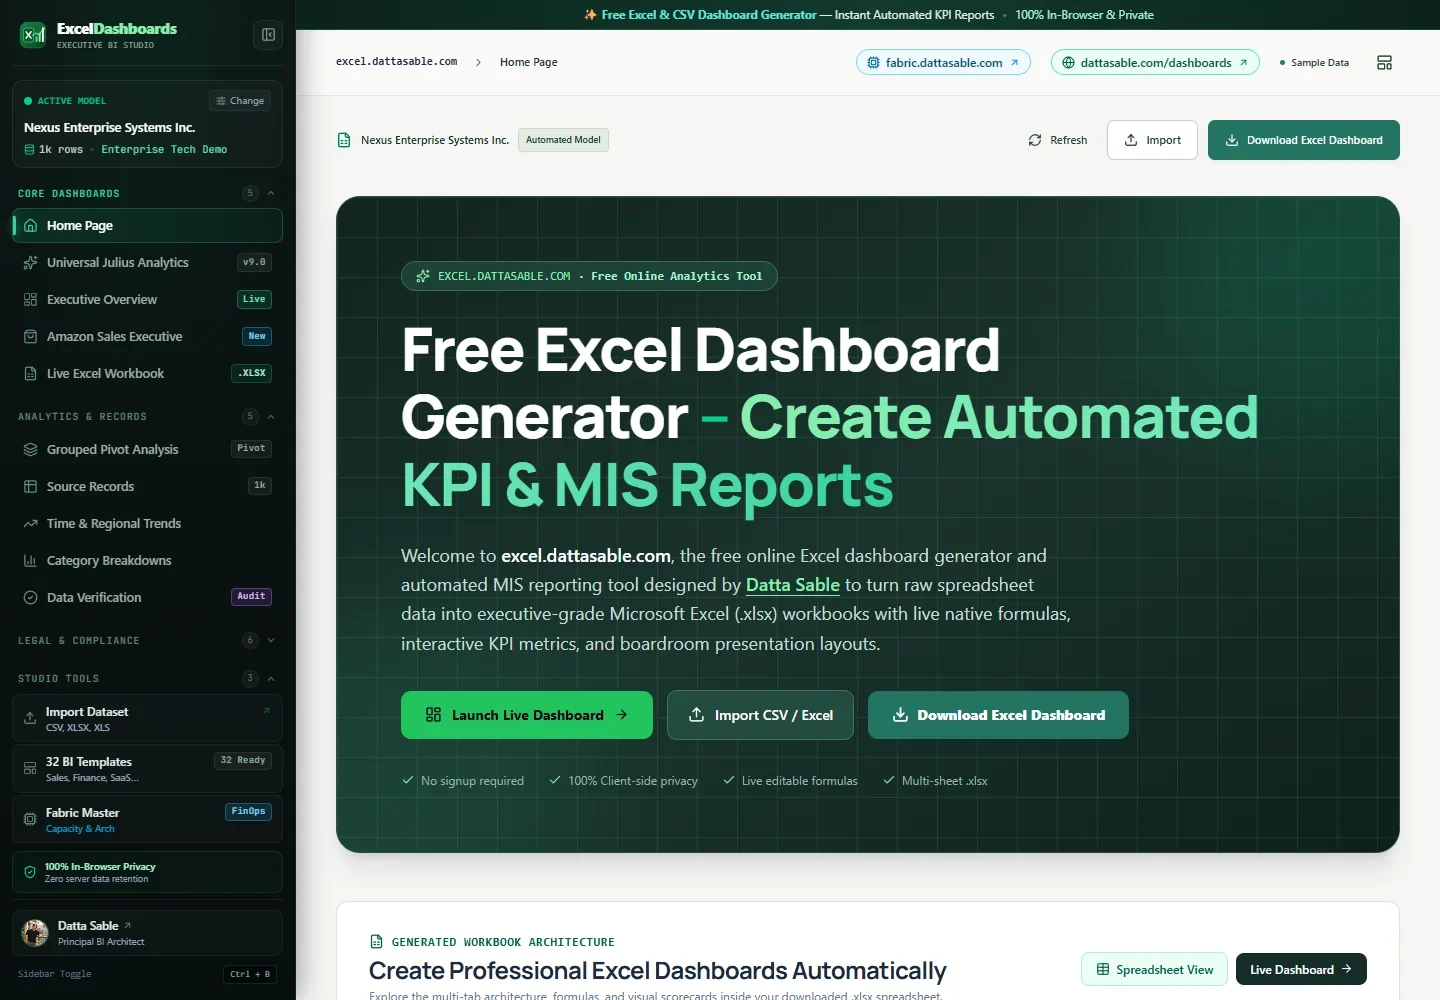
Task: Click Amazon Sales Executive bag icon
Action: 30,337
